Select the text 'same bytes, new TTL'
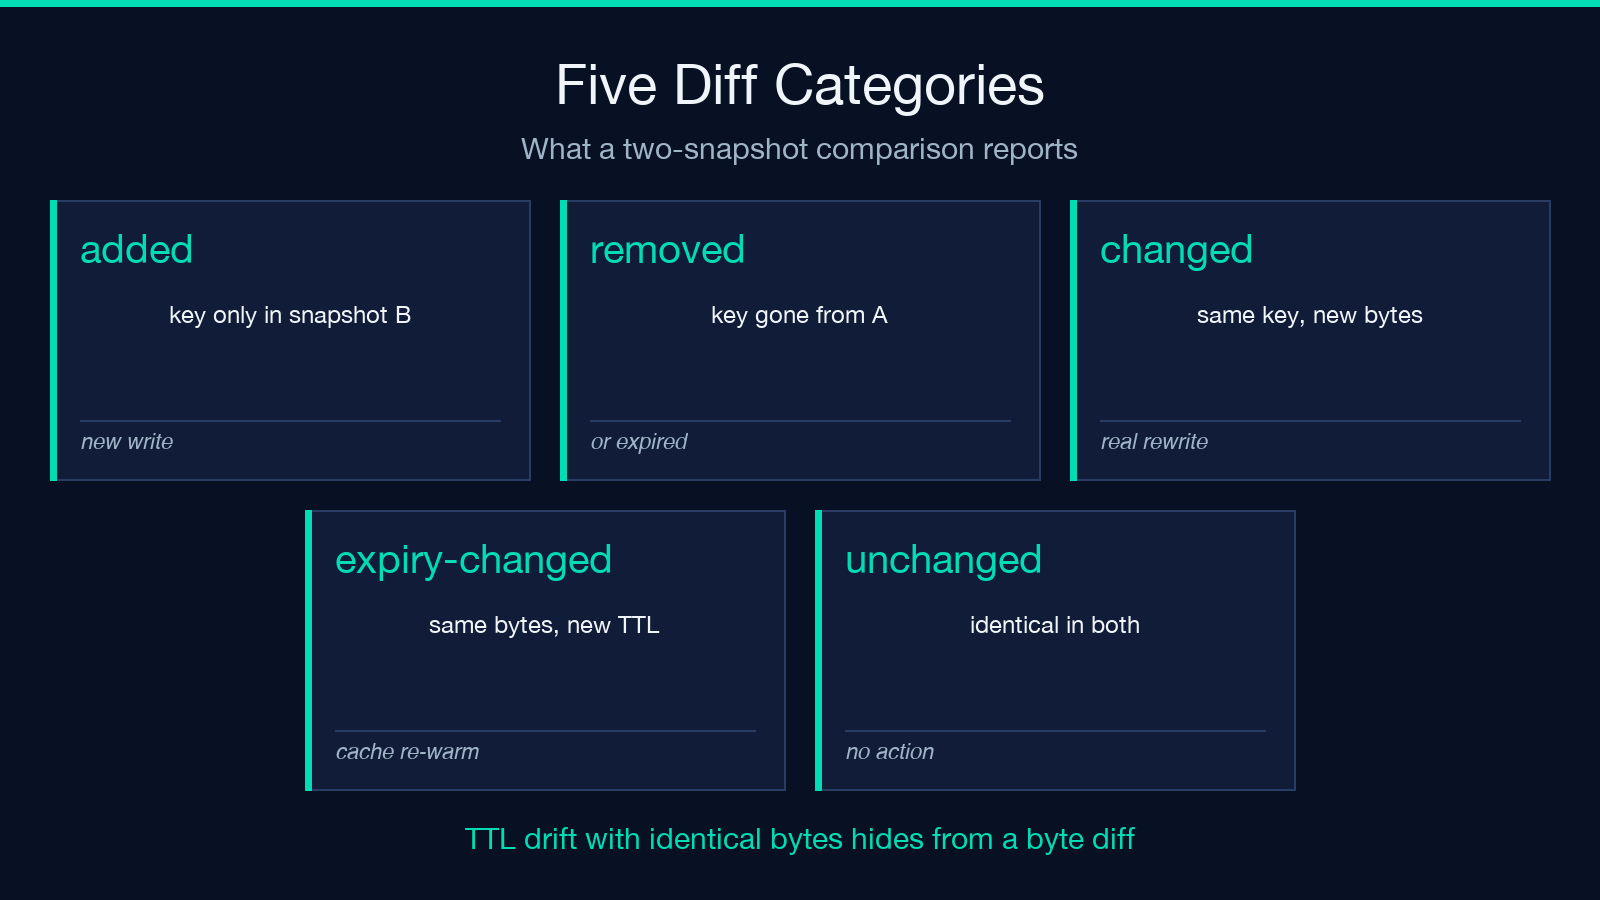This screenshot has height=900, width=1600. (544, 625)
